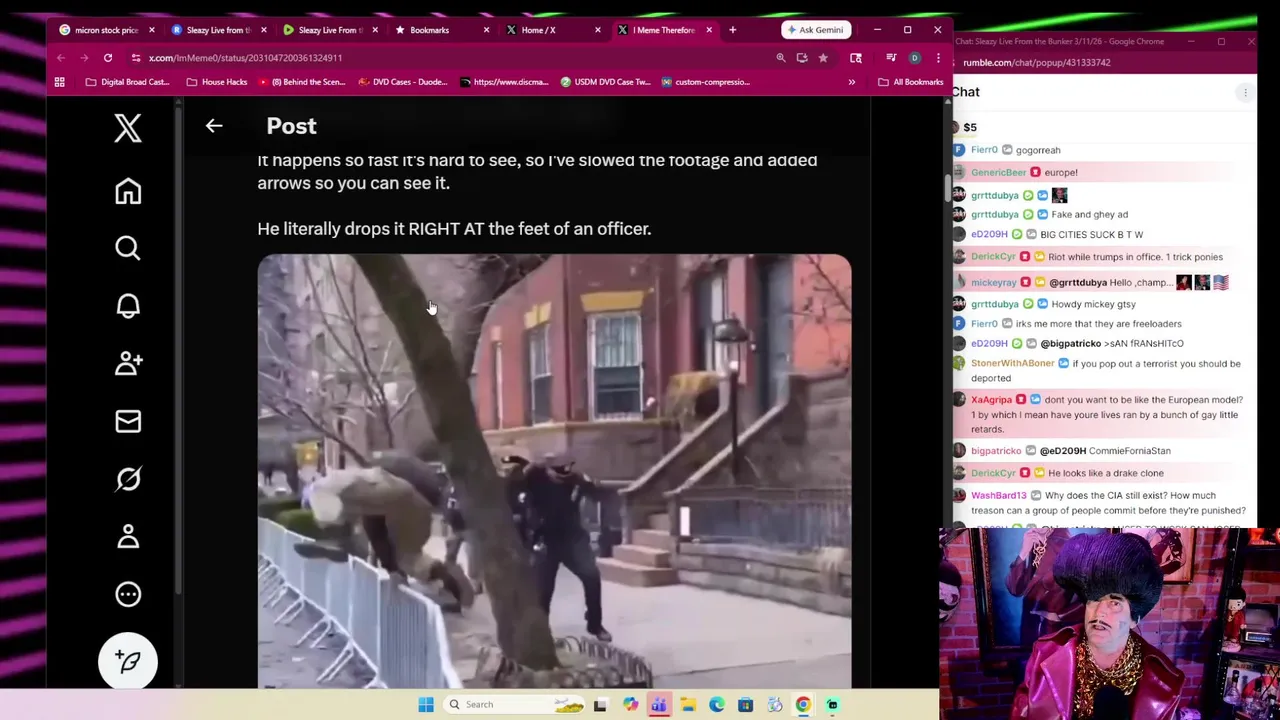
Task: Open custom-compressio... bookmark
Action: [705, 82]
